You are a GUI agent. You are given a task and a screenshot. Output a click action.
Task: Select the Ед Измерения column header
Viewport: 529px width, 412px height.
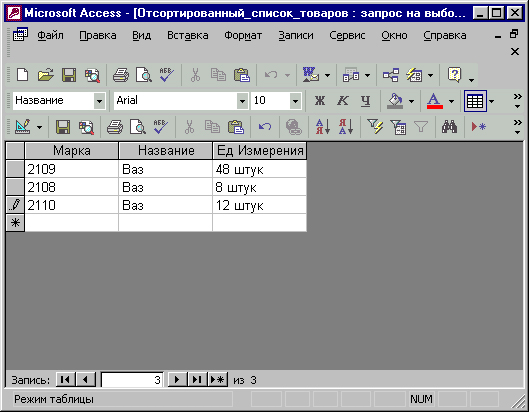260,150
